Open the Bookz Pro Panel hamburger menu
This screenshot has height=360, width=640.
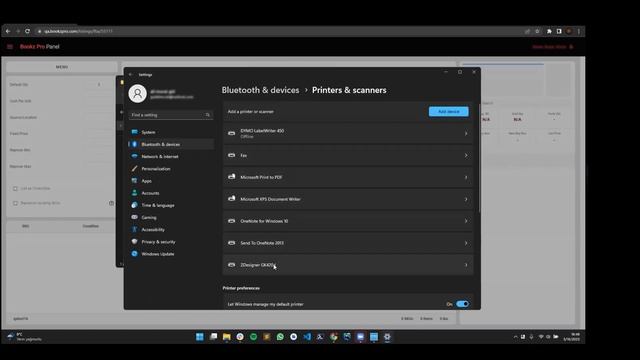(10, 47)
